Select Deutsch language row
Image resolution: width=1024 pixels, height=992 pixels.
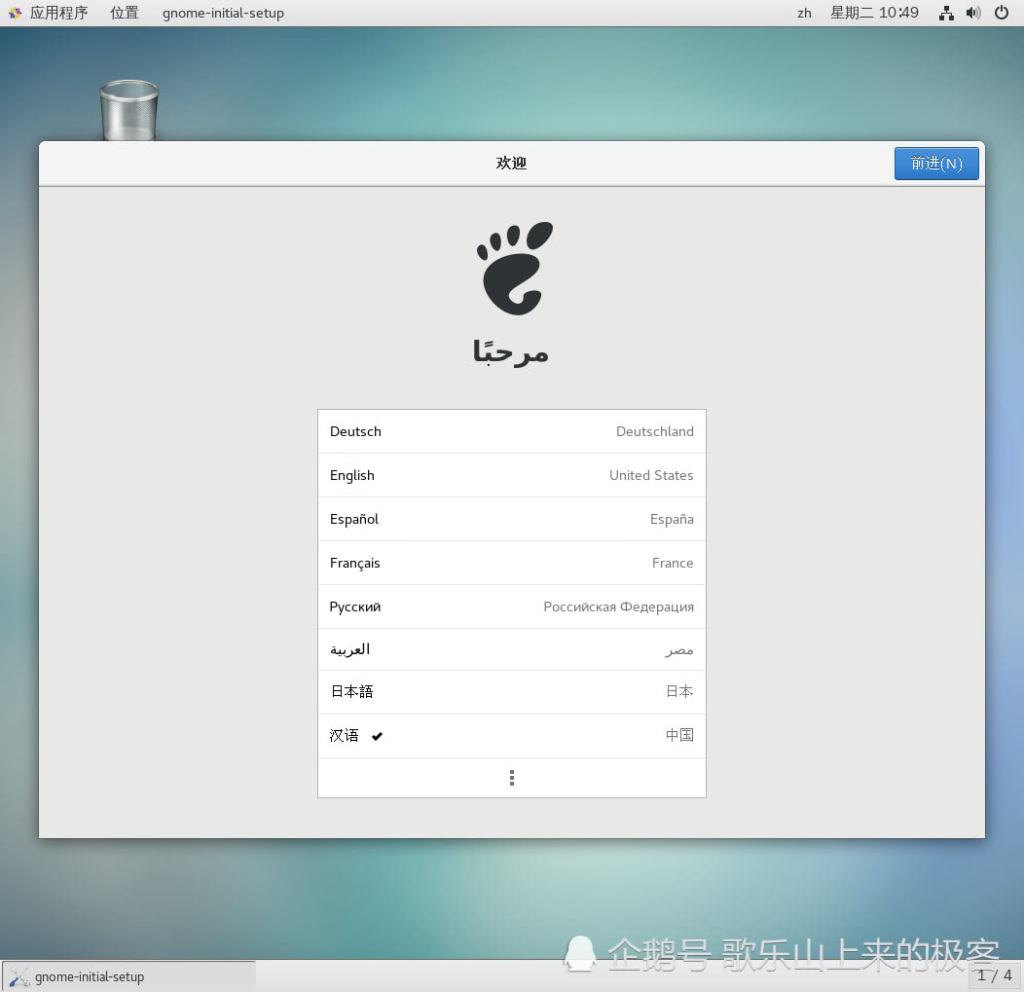tap(511, 431)
